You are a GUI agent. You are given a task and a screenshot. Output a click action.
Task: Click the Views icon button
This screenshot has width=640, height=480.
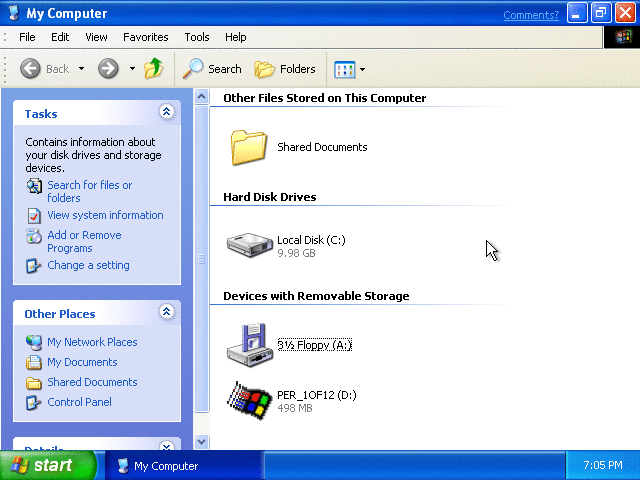pyautogui.click(x=344, y=69)
